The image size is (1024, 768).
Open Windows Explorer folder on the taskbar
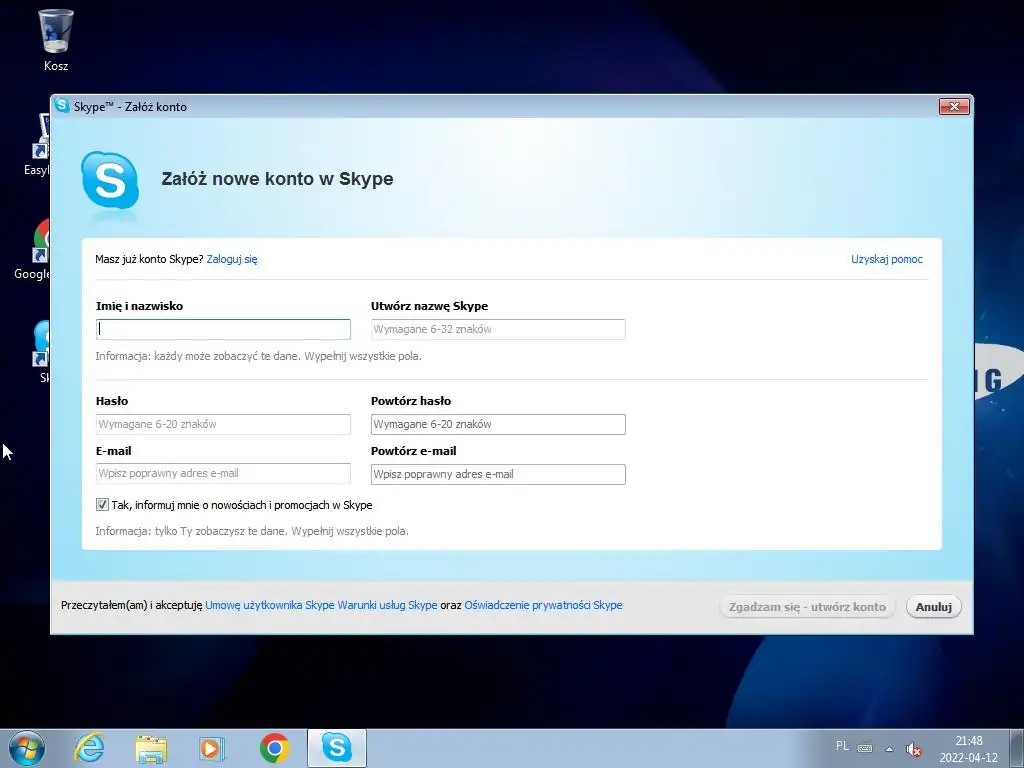coord(151,748)
